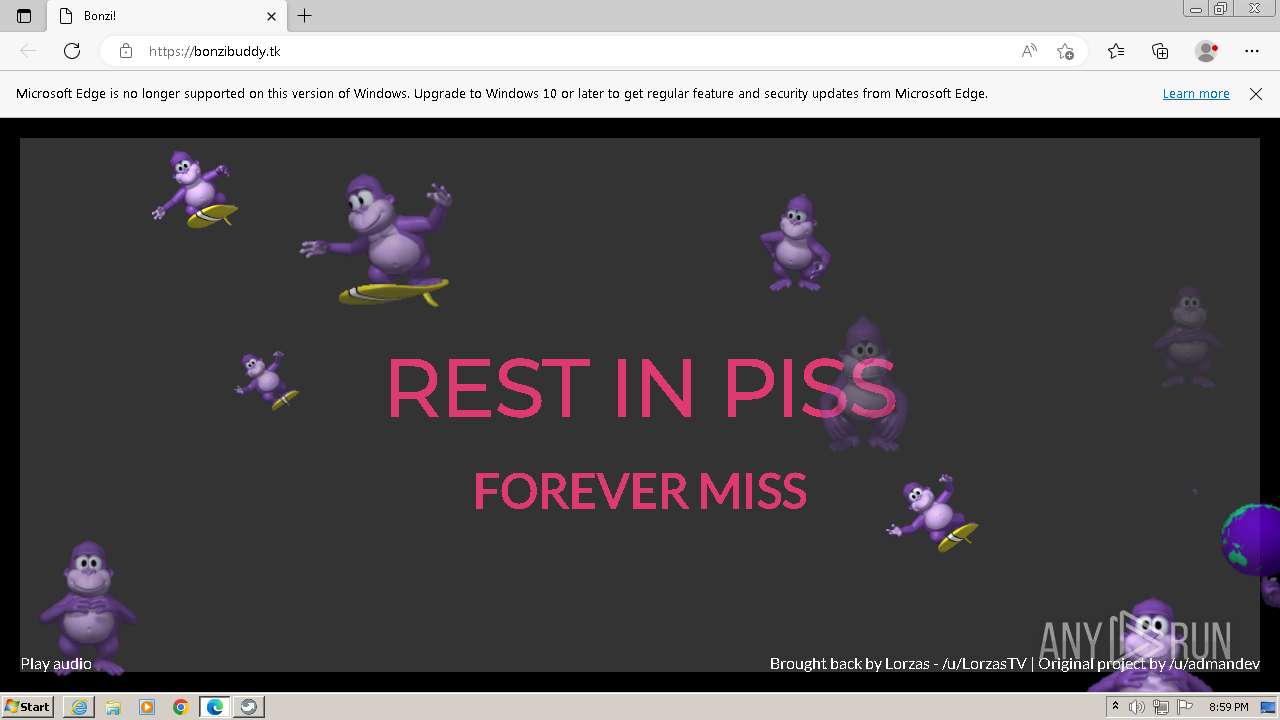
Task: Open Collections panel
Action: (x=1160, y=51)
